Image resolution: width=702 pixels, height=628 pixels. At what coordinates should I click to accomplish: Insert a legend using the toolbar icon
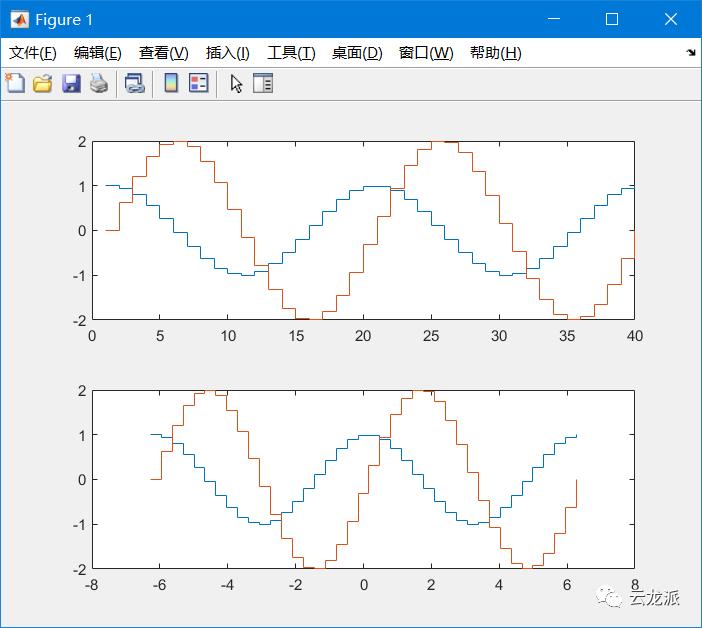pyautogui.click(x=199, y=83)
